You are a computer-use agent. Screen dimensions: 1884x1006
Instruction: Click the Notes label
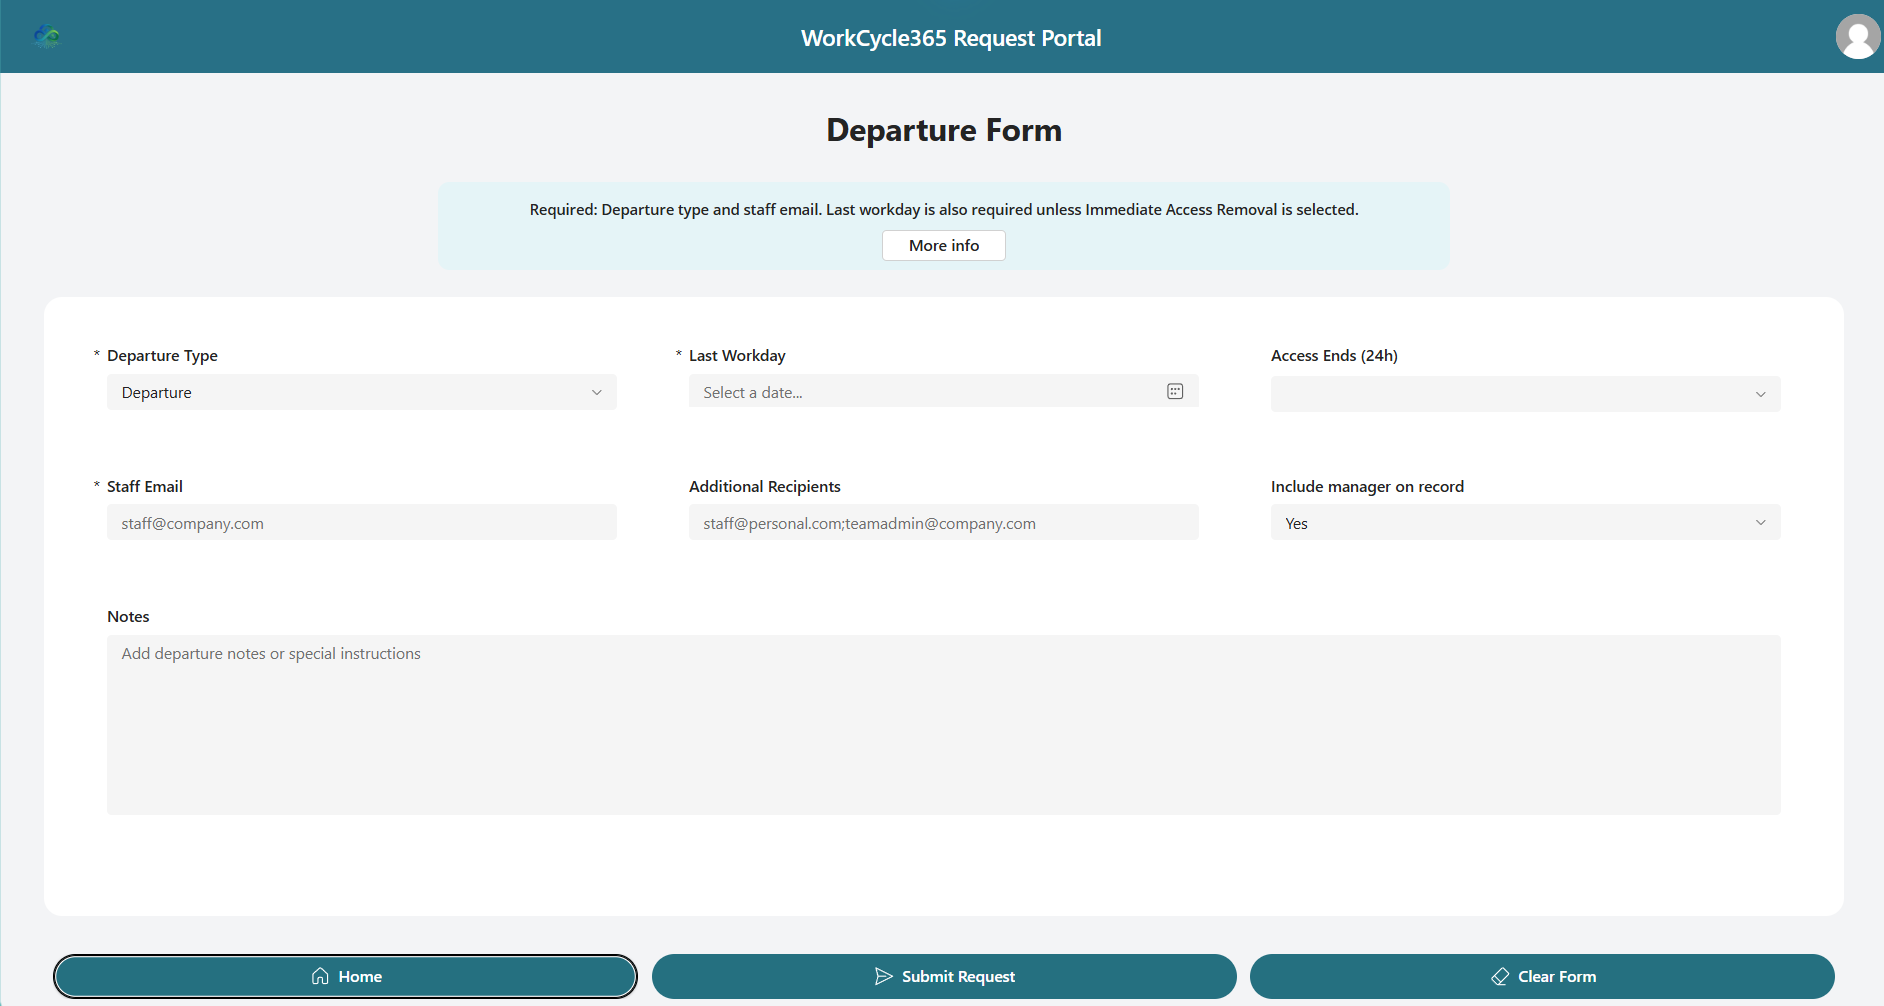tap(128, 617)
